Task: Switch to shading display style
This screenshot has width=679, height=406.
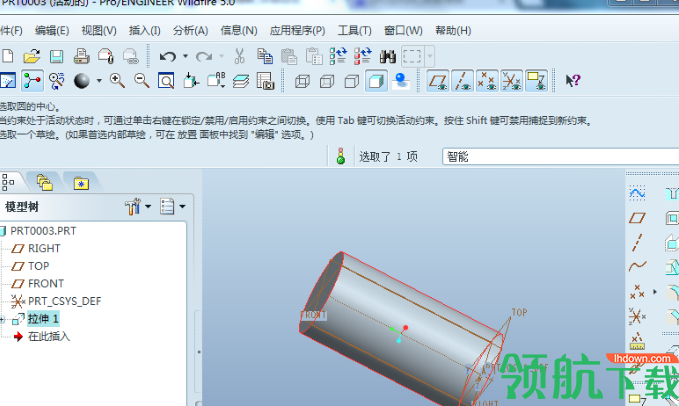Action: coord(376,81)
